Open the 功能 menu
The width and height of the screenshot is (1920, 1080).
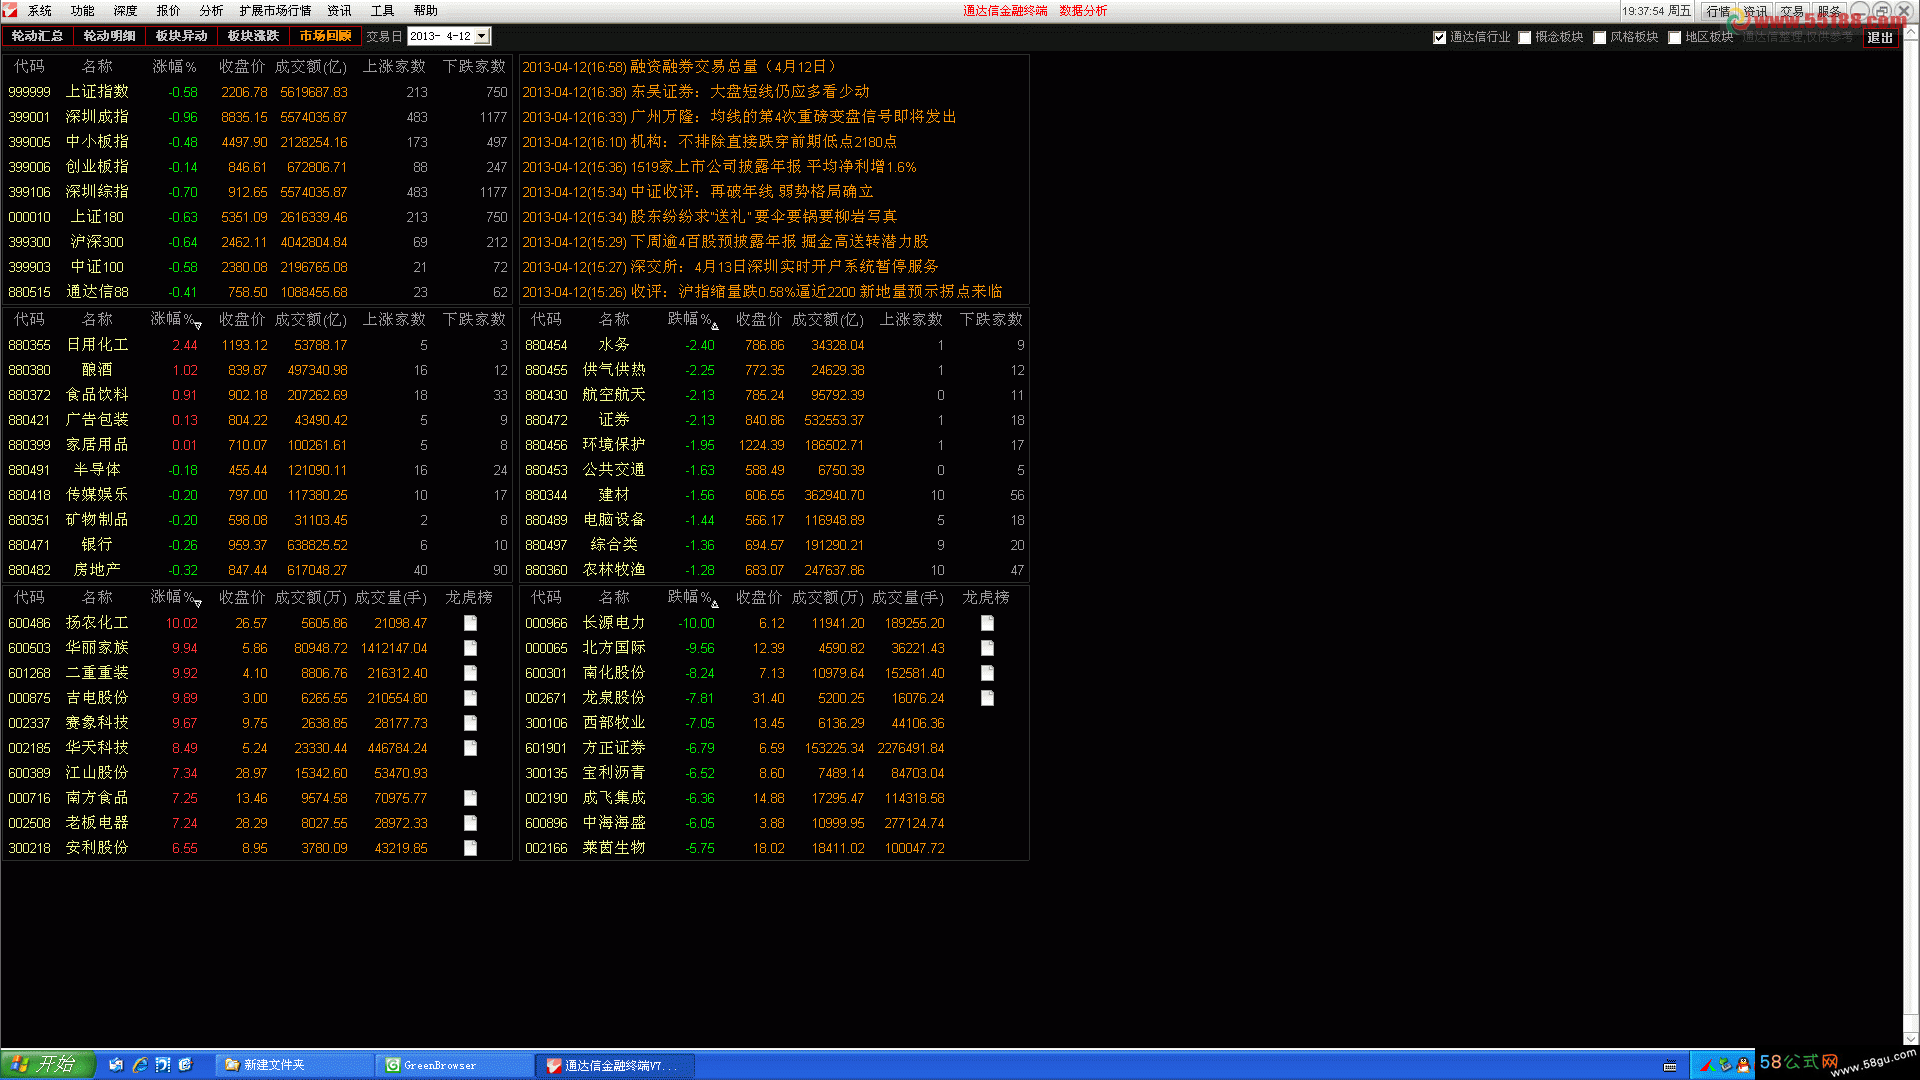[x=83, y=11]
